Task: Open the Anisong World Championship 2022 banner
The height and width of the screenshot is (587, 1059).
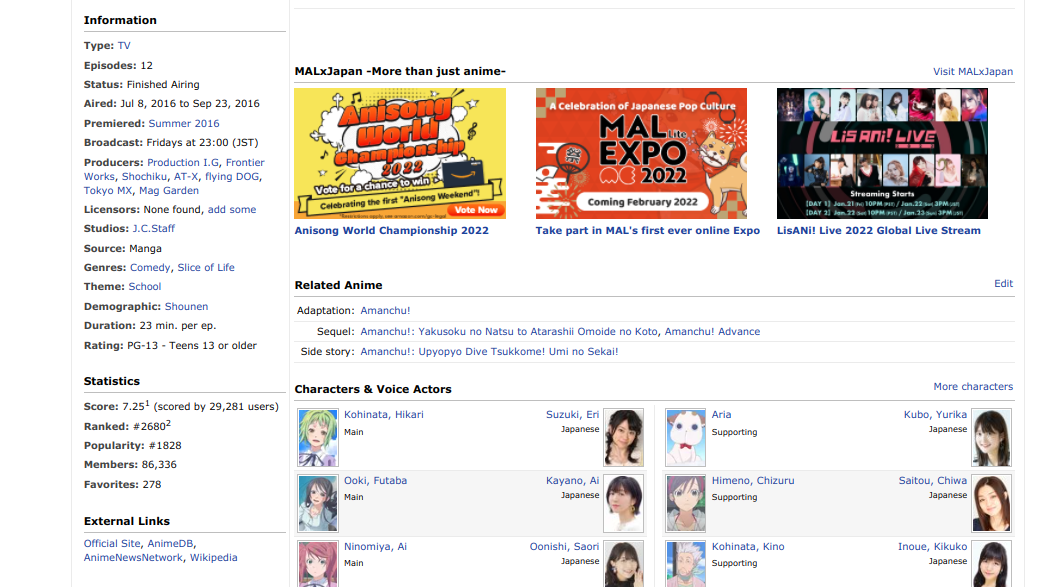Action: (x=400, y=153)
